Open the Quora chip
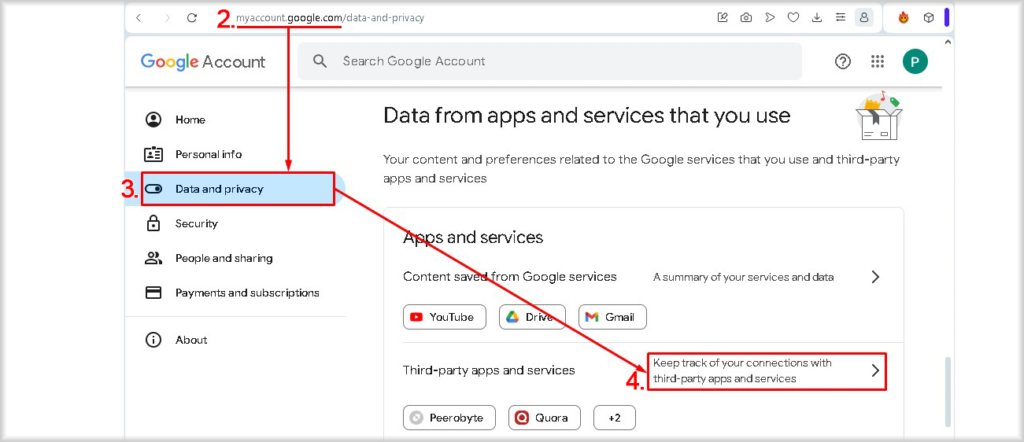 (x=545, y=418)
